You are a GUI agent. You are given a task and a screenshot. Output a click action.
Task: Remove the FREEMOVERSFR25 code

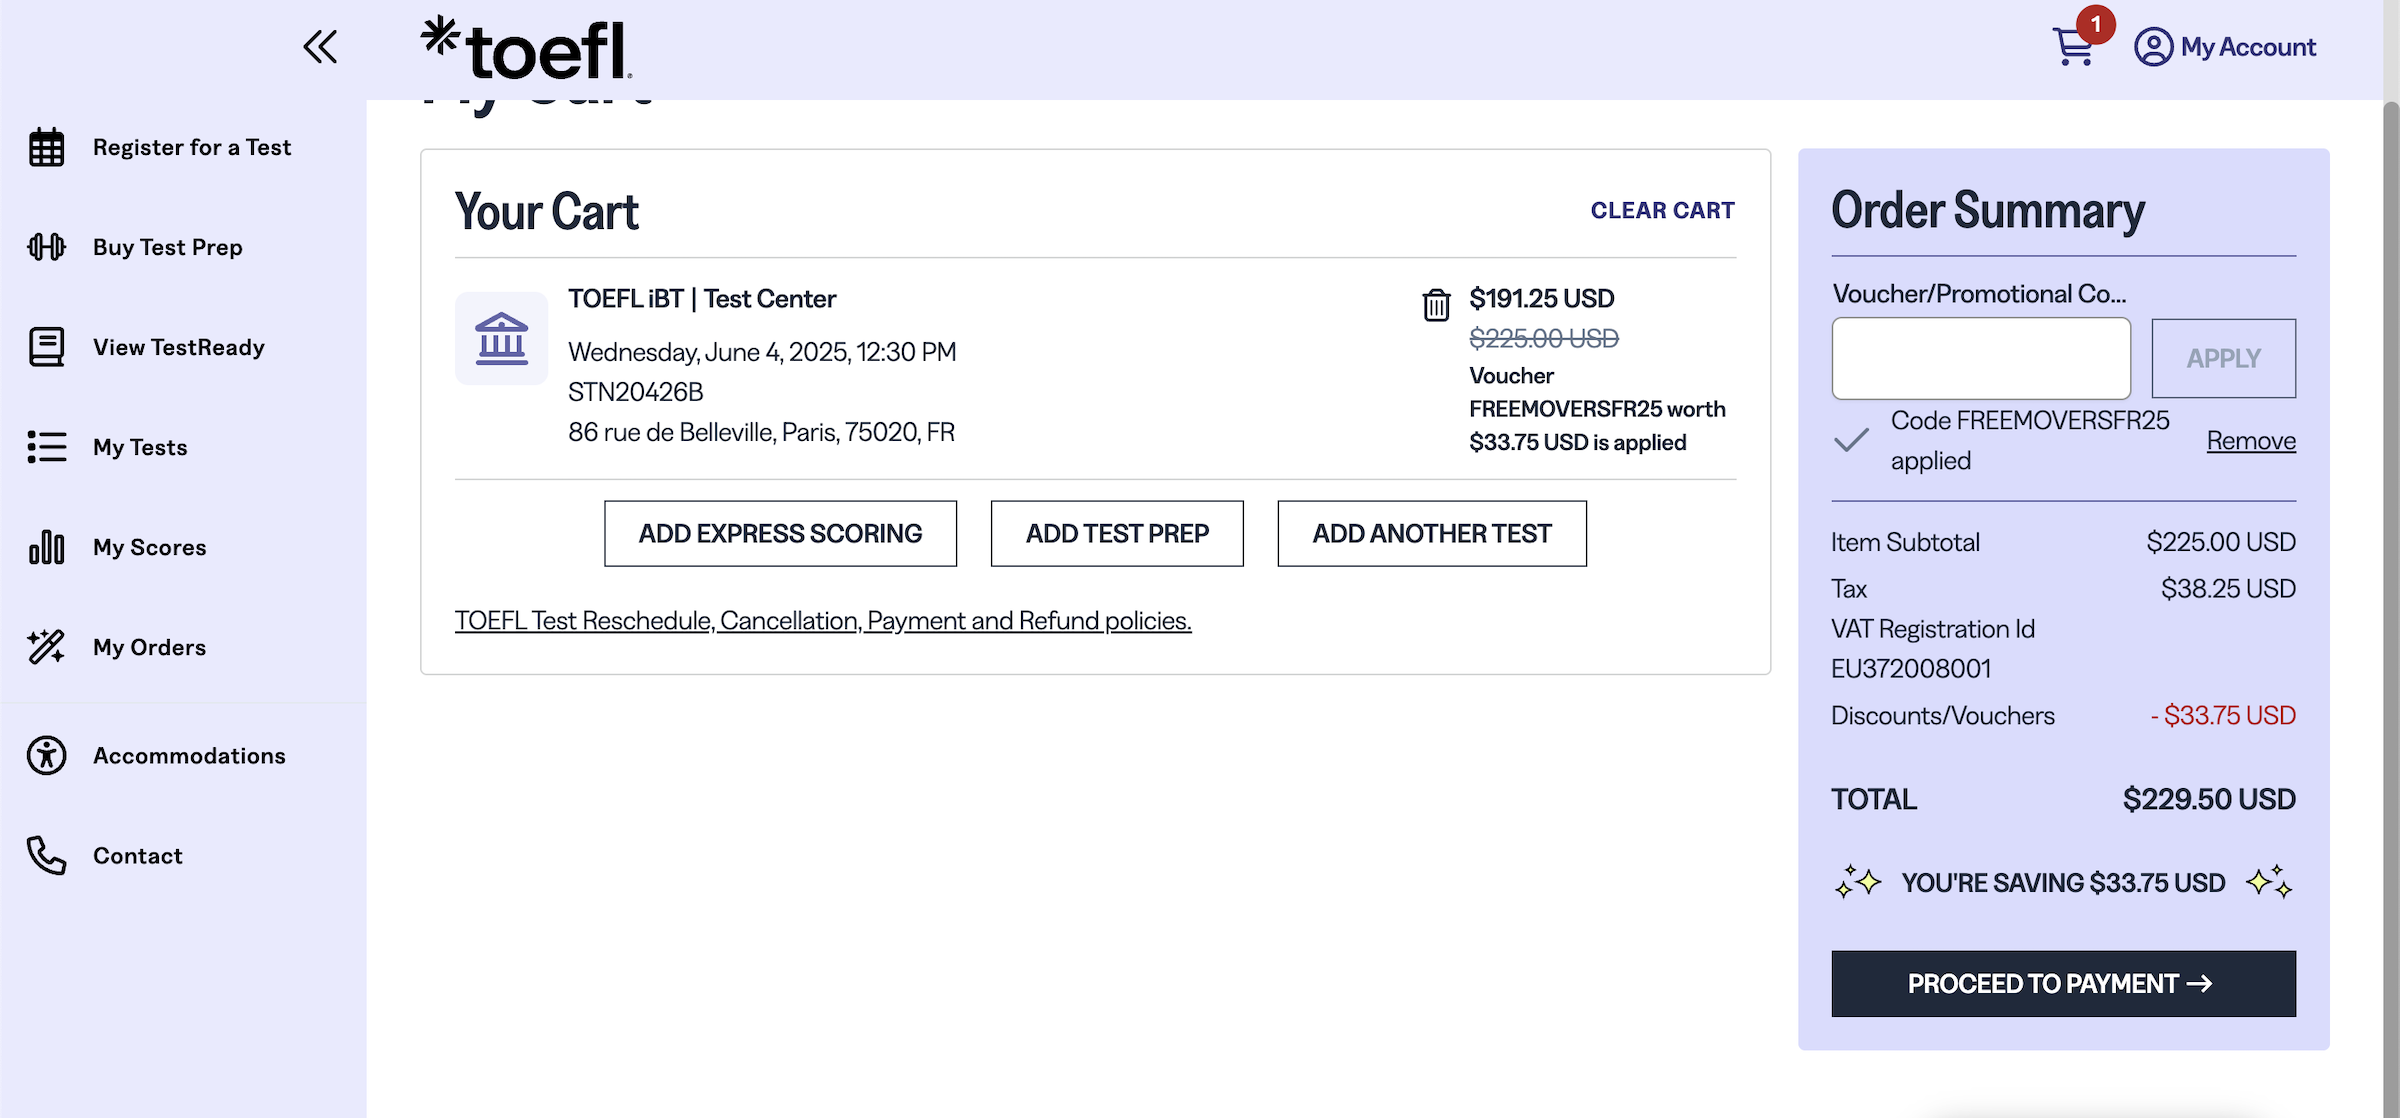[x=2250, y=441]
